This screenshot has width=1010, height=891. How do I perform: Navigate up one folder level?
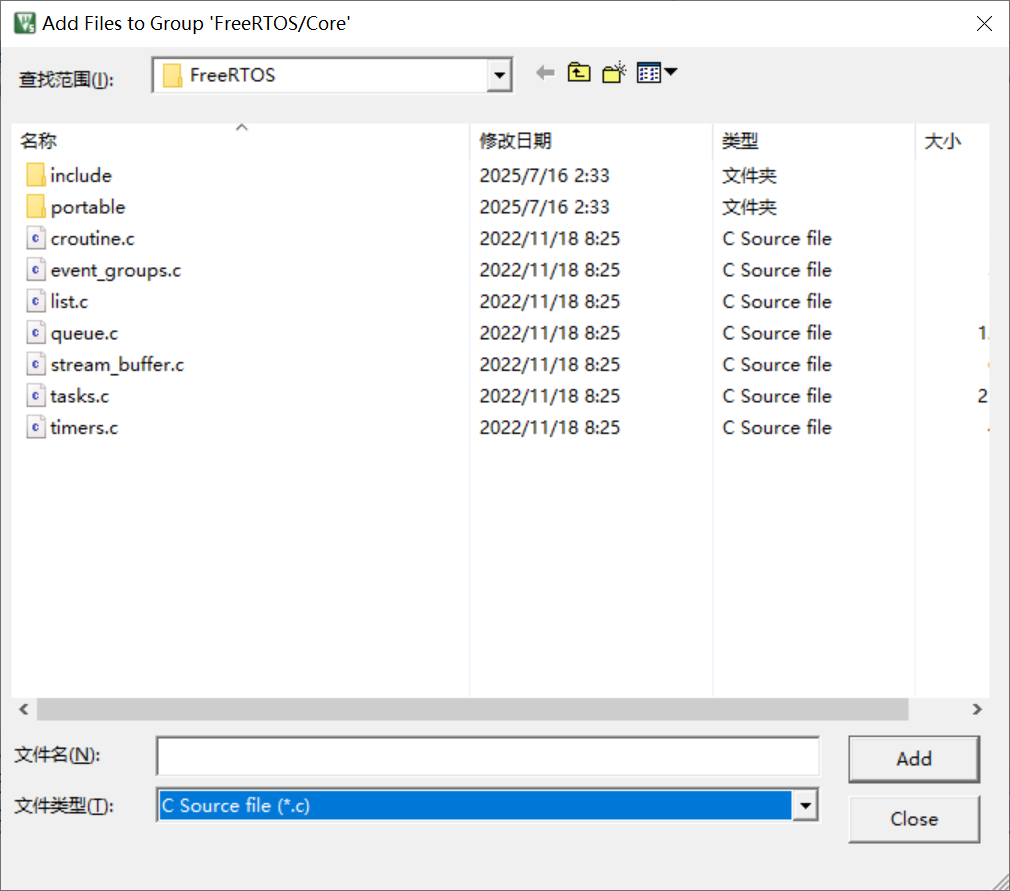(579, 72)
